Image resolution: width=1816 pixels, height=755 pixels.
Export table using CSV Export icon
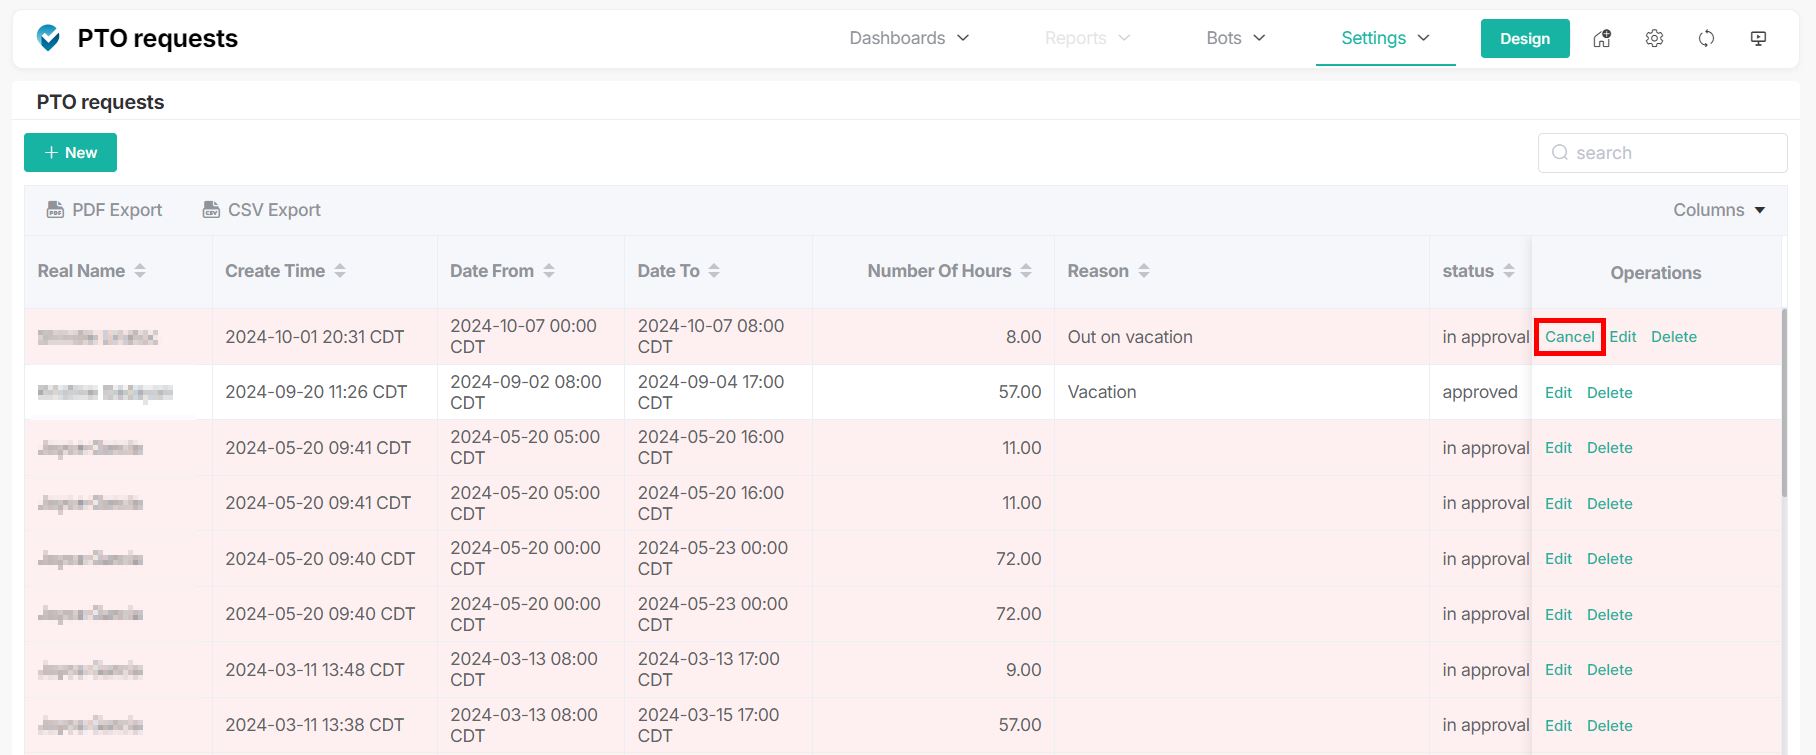[x=211, y=210]
